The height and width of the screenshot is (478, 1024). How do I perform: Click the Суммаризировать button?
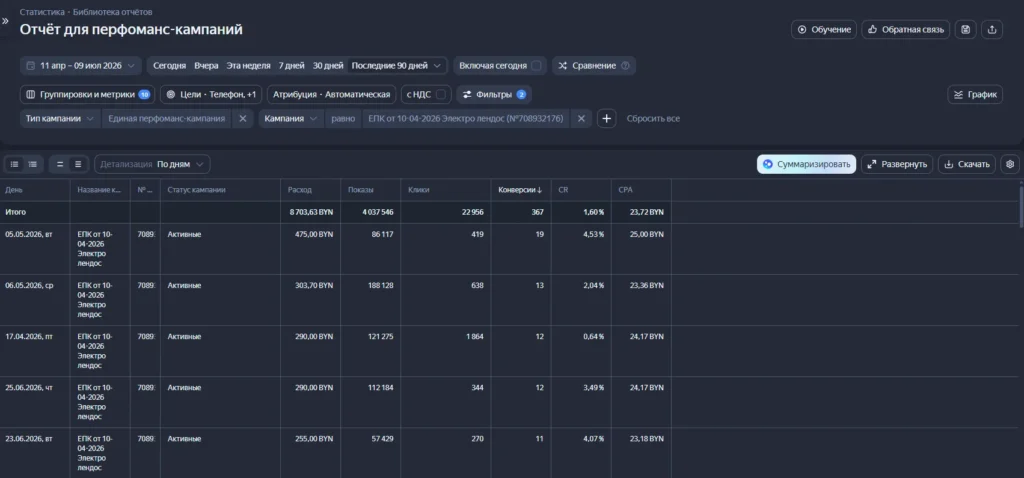pyautogui.click(x=807, y=164)
